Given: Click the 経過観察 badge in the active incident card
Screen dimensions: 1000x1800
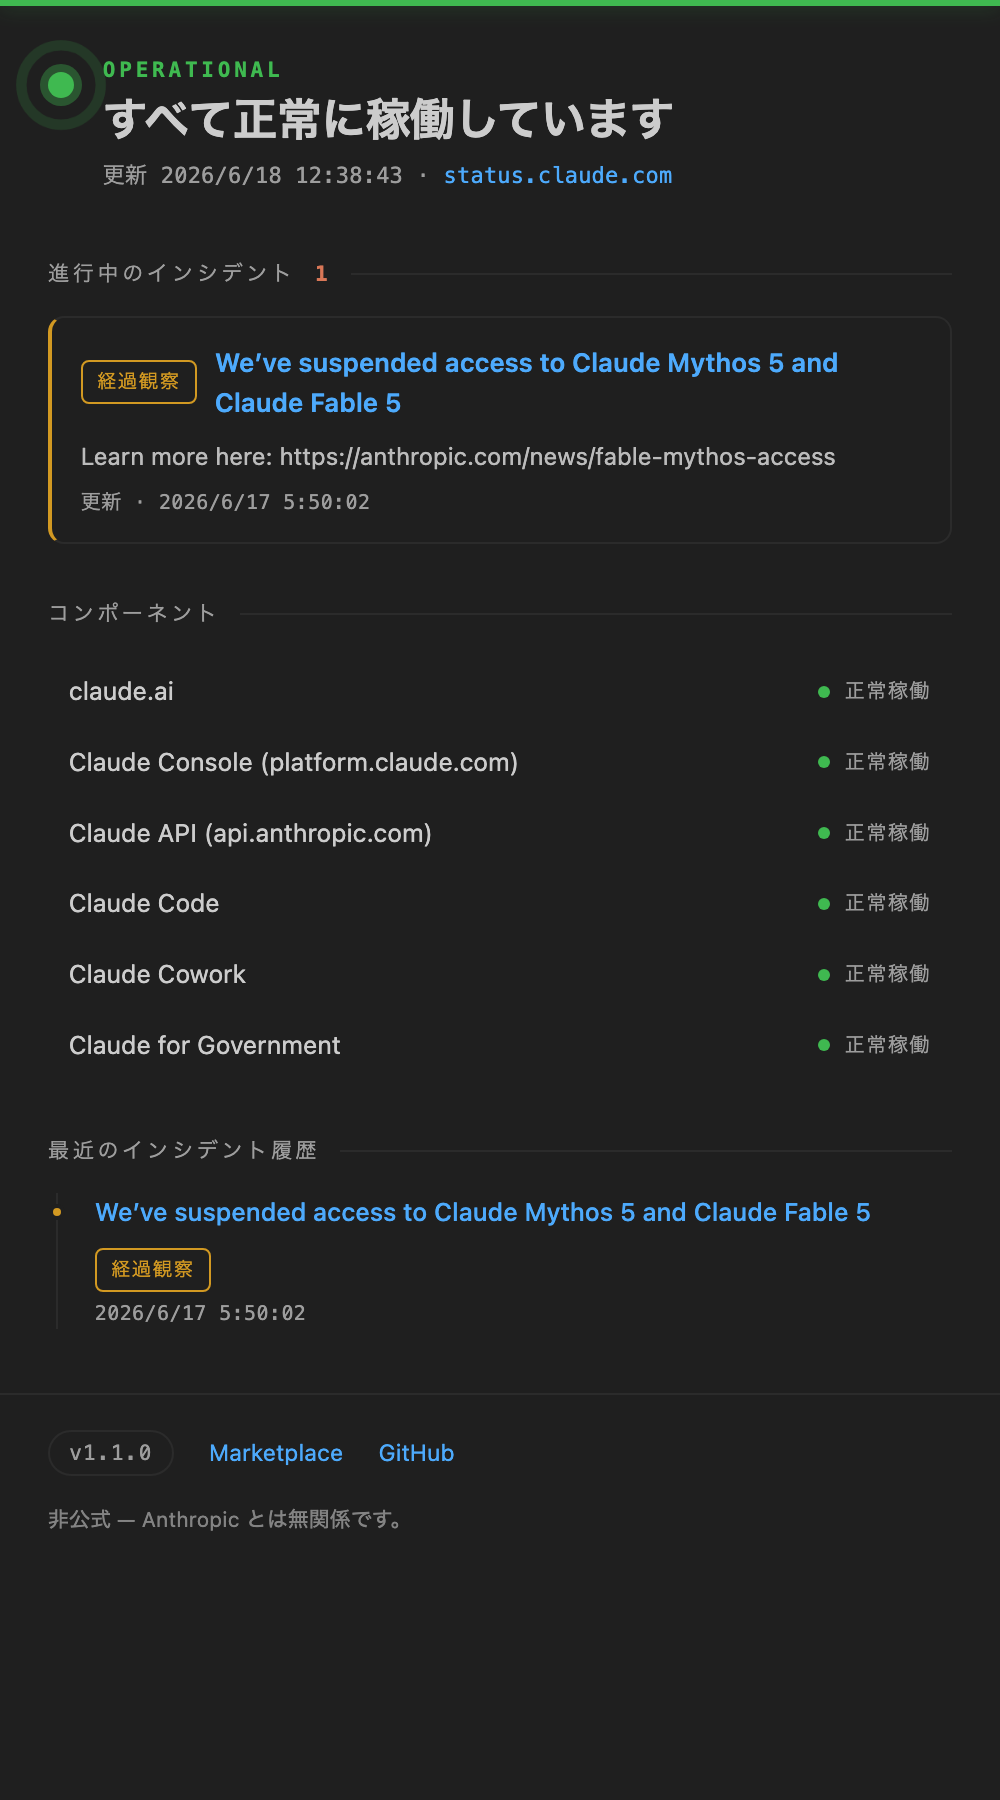Looking at the screenshot, I should 139,382.
